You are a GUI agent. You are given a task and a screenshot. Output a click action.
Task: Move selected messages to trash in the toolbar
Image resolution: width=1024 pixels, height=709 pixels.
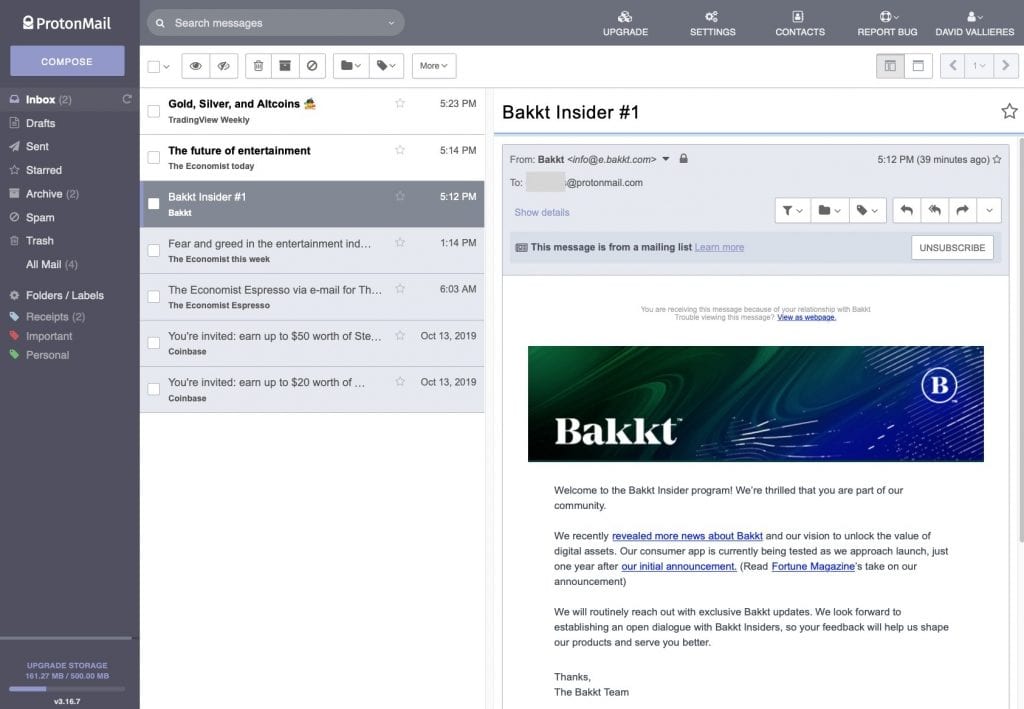click(259, 66)
